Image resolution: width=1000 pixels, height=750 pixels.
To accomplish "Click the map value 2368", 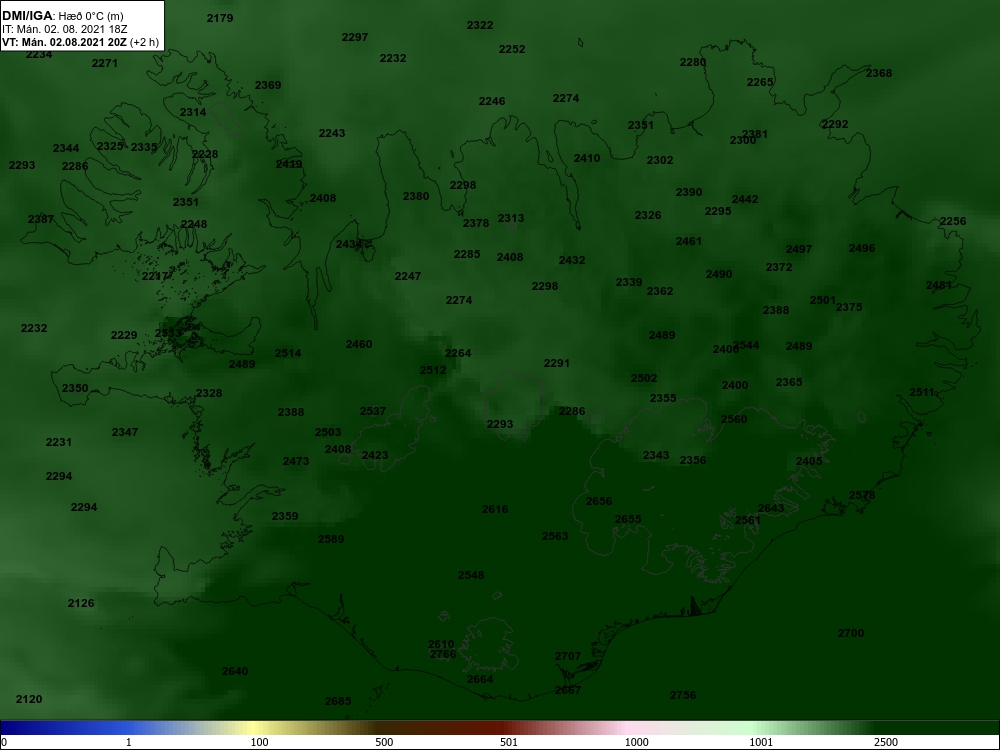I will [879, 73].
